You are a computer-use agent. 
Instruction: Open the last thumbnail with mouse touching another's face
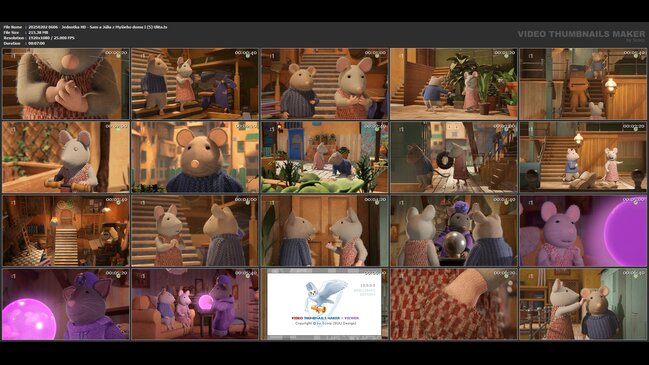(x=583, y=304)
